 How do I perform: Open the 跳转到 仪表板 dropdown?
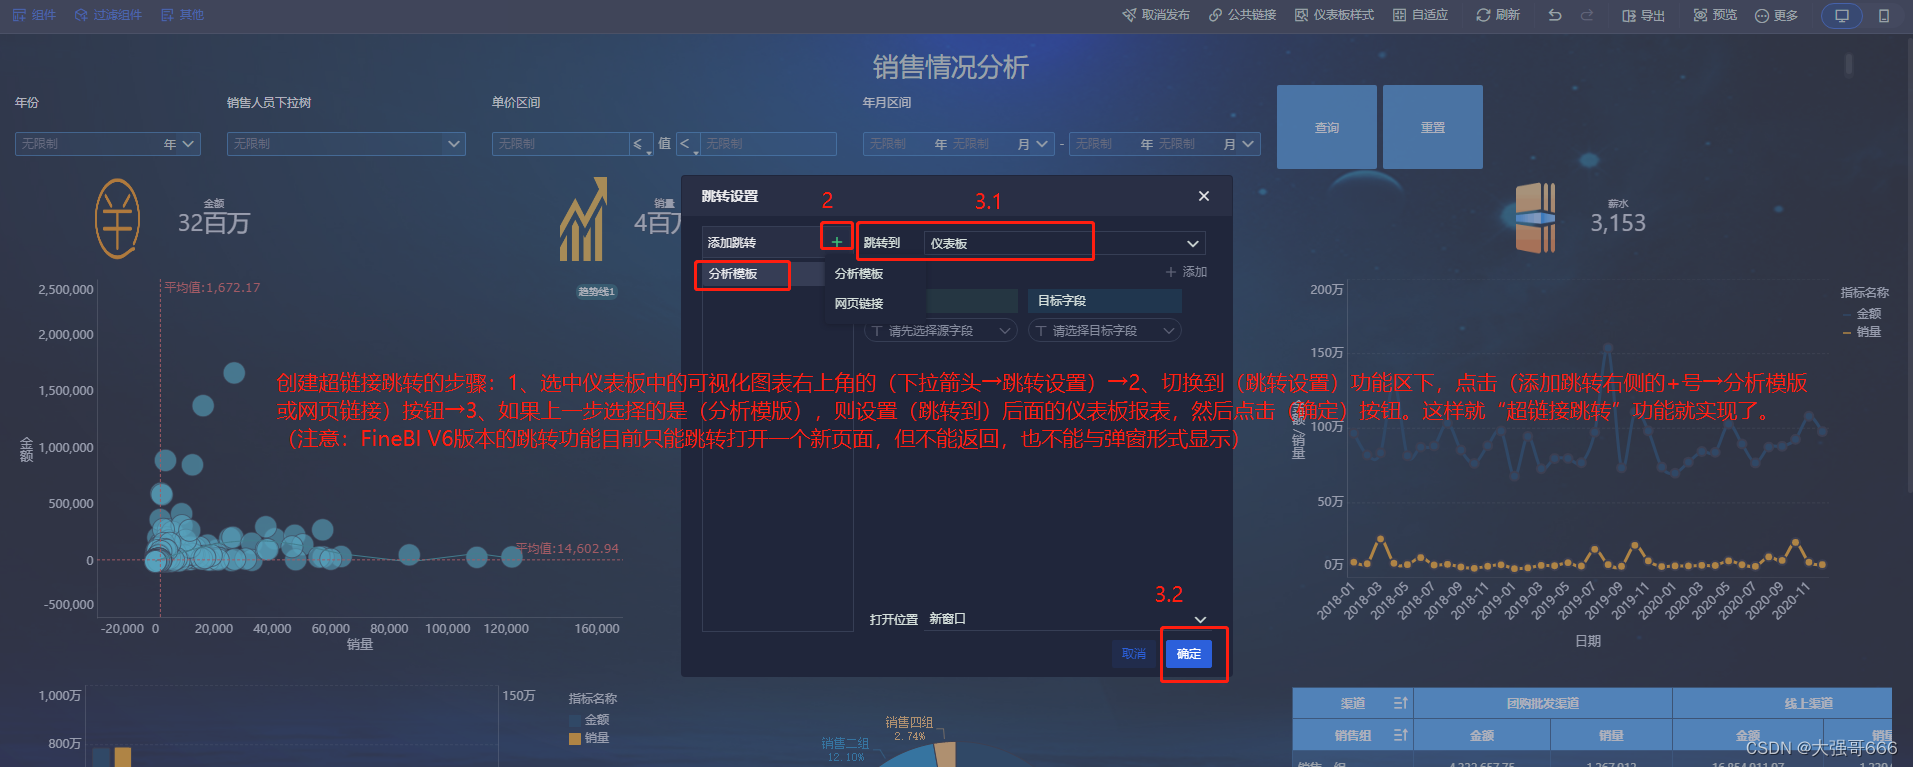pyautogui.click(x=1065, y=243)
